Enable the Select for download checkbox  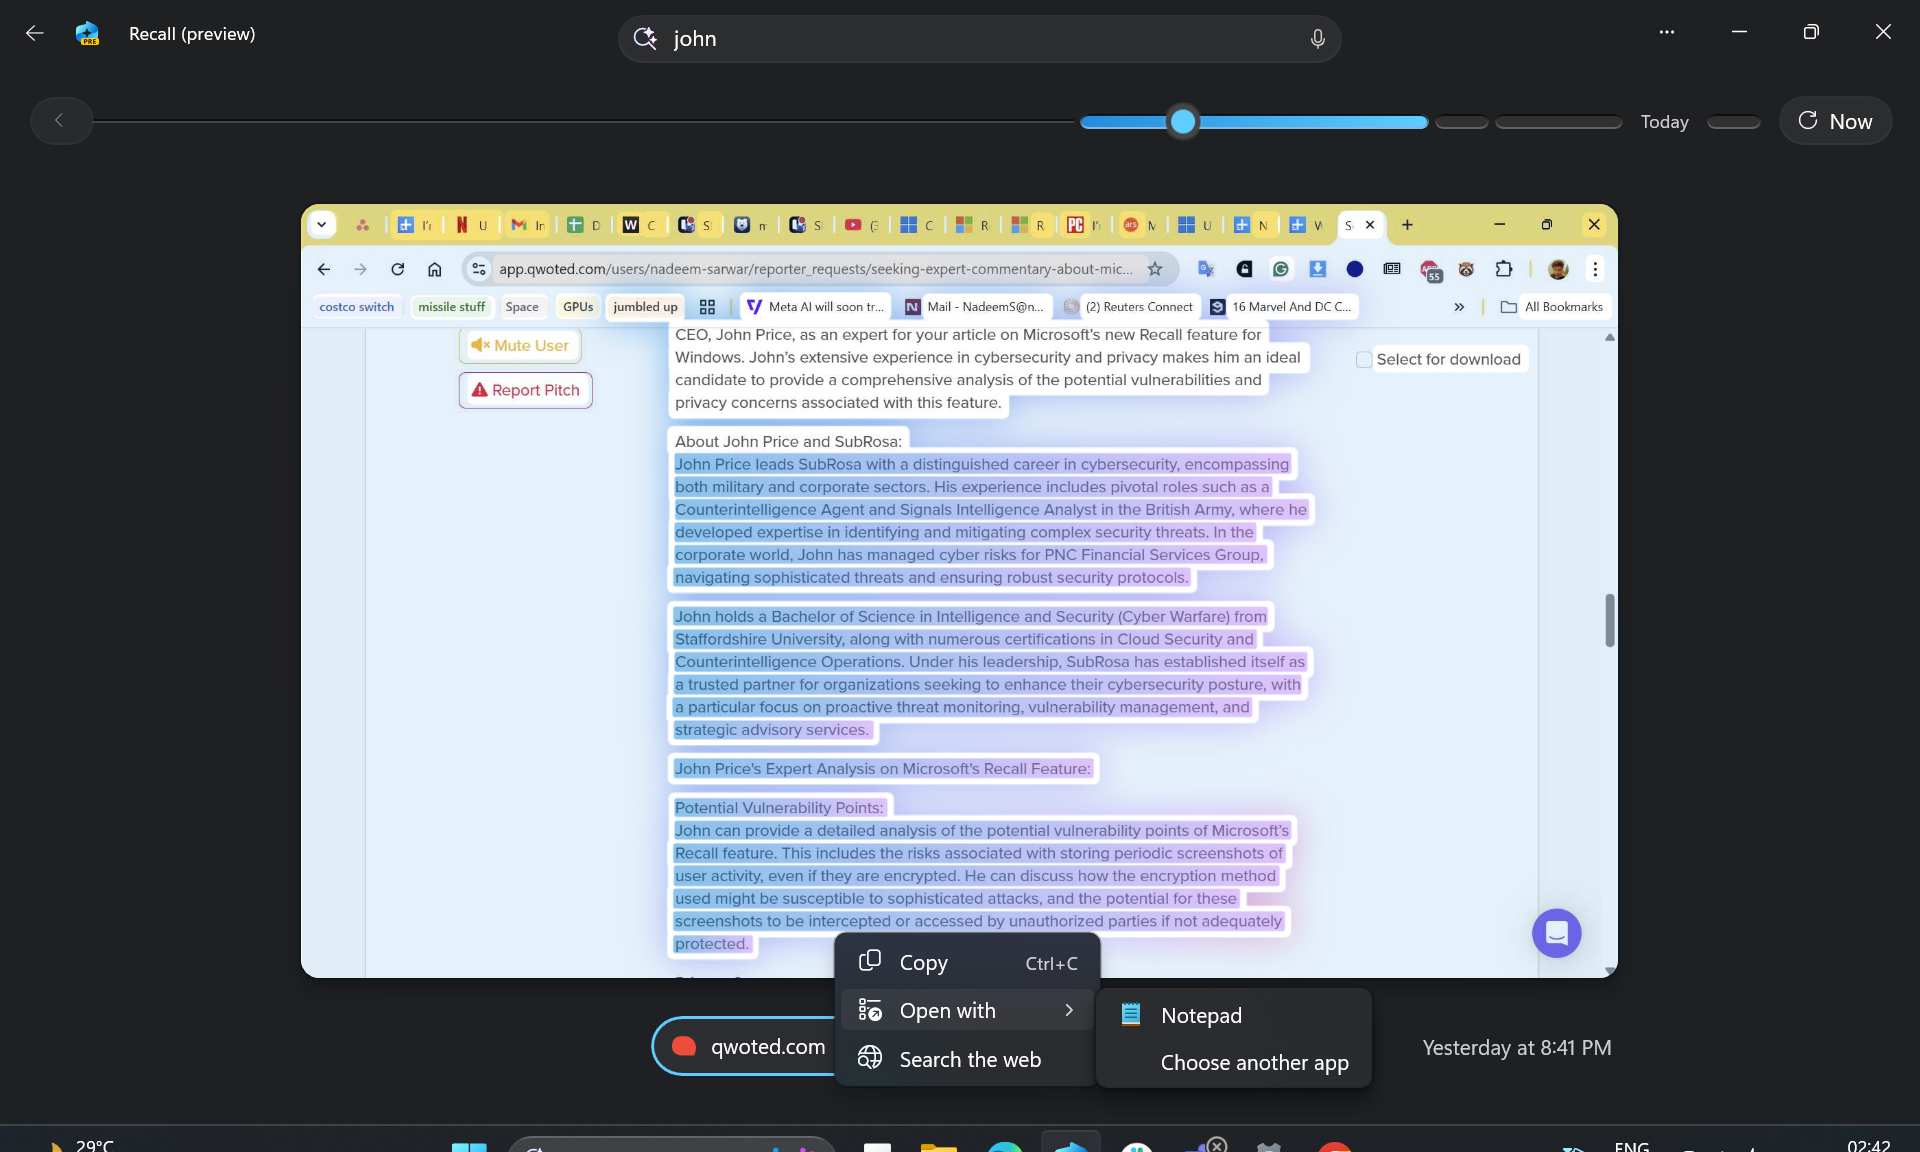pyautogui.click(x=1364, y=359)
